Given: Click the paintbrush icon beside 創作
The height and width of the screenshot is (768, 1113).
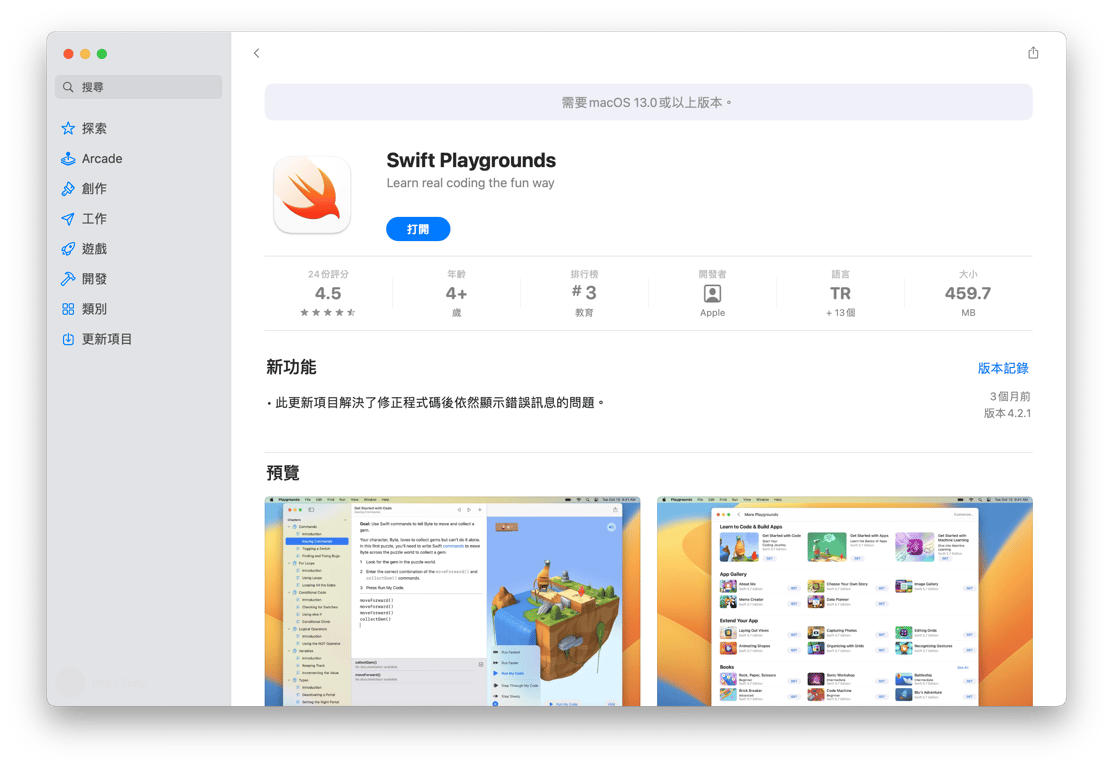Looking at the screenshot, I should (68, 189).
